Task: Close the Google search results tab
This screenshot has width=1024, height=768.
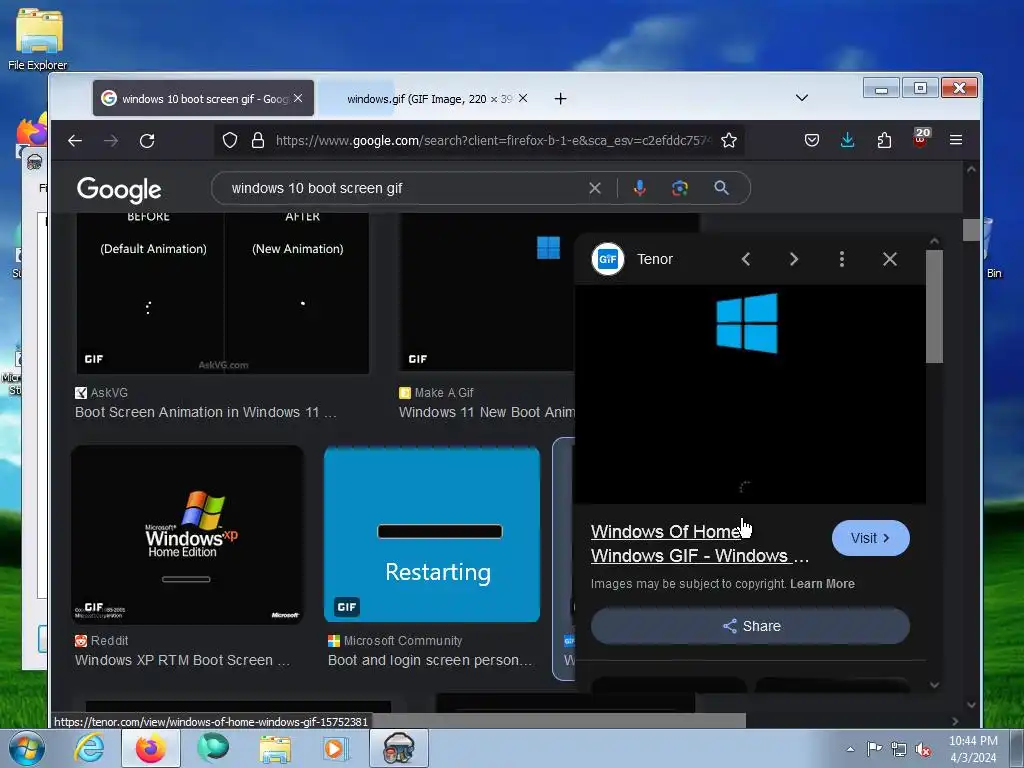Action: click(x=298, y=98)
